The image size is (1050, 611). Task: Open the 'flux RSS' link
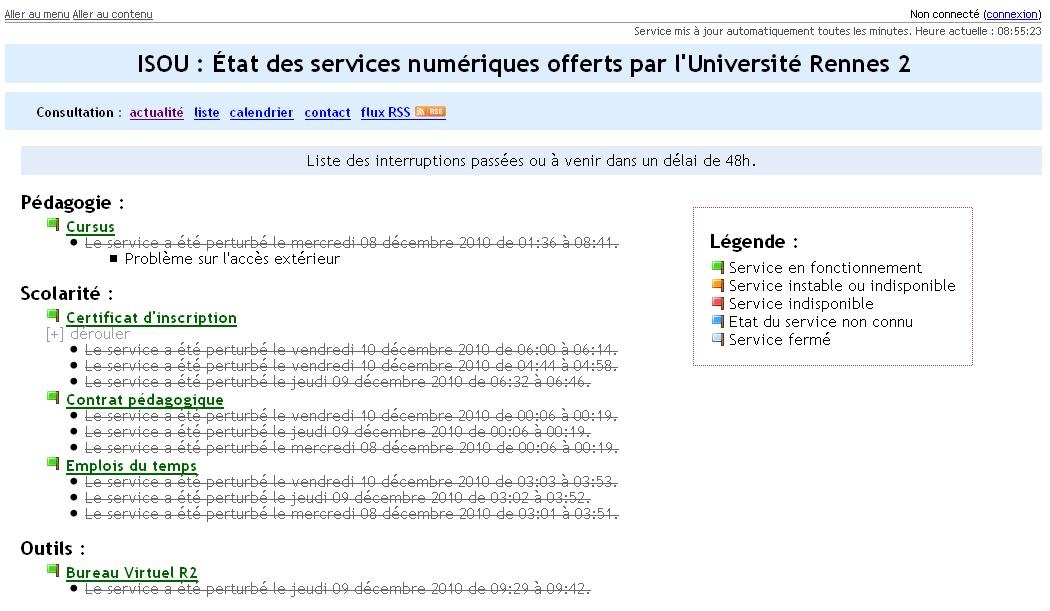tap(385, 113)
